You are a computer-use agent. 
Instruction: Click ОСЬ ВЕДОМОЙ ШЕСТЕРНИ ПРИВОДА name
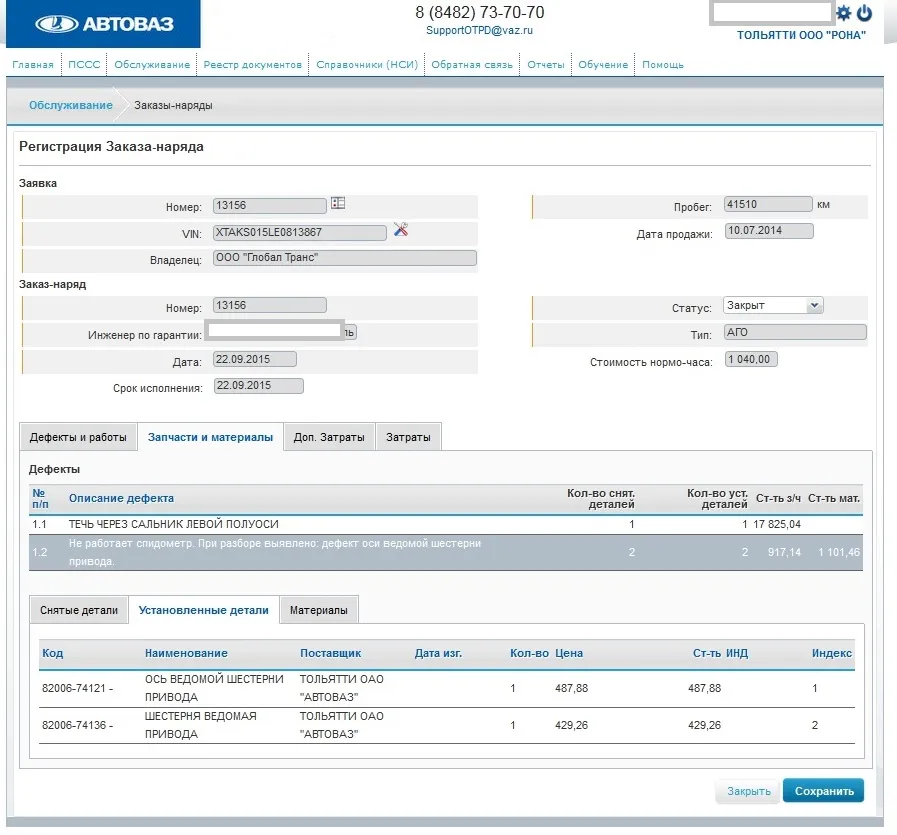click(x=214, y=688)
